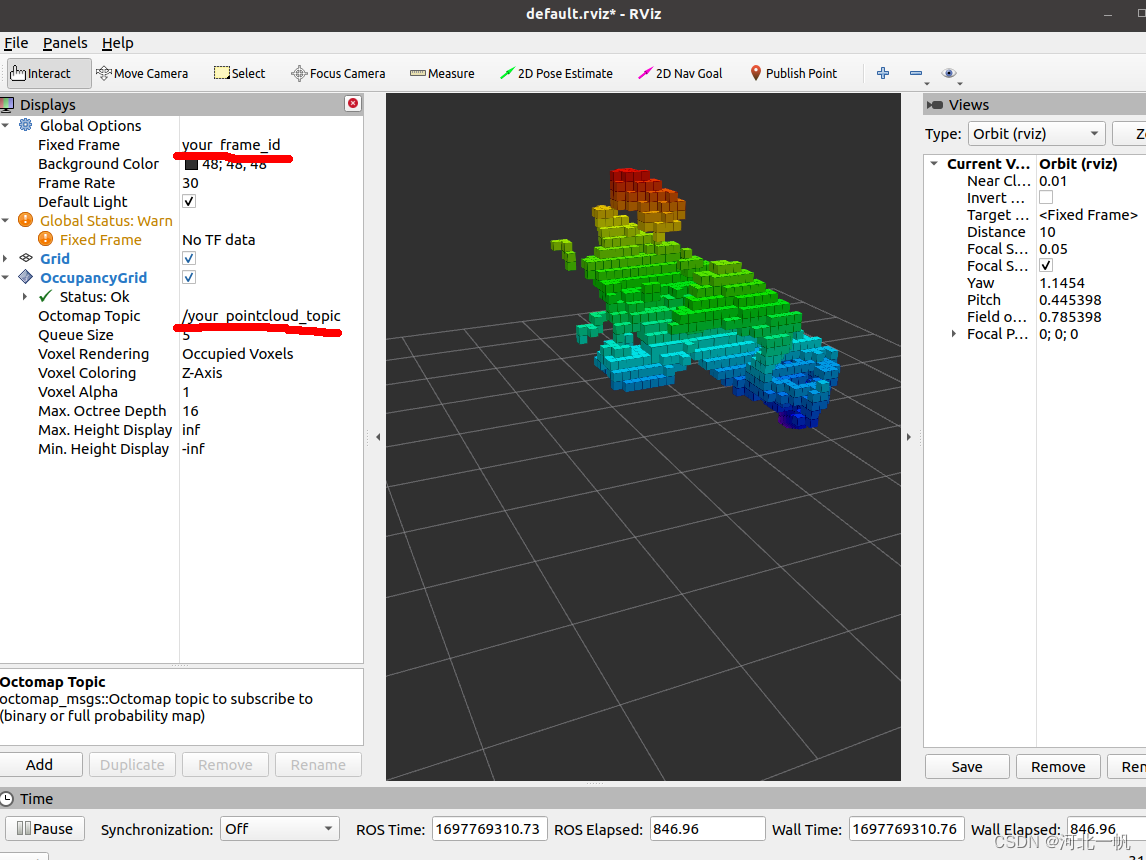The height and width of the screenshot is (860, 1146).
Task: Click the plus icon to add tool
Action: [x=882, y=73]
